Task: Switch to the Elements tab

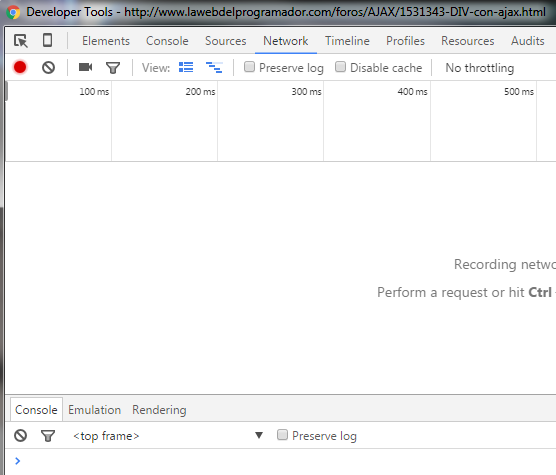Action: point(106,41)
